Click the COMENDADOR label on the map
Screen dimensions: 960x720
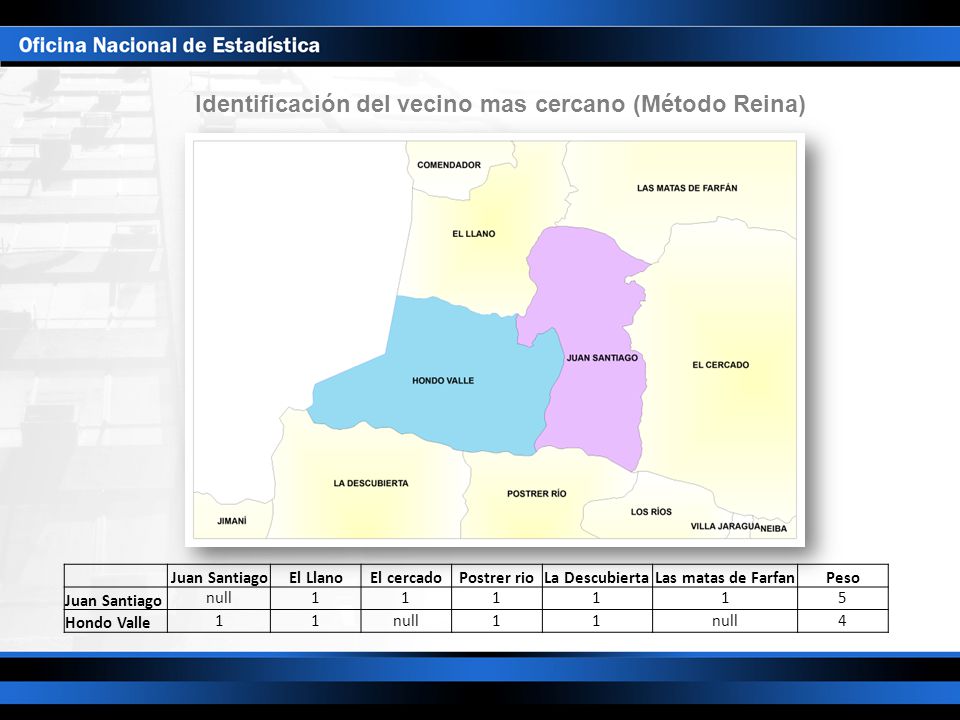(x=449, y=165)
